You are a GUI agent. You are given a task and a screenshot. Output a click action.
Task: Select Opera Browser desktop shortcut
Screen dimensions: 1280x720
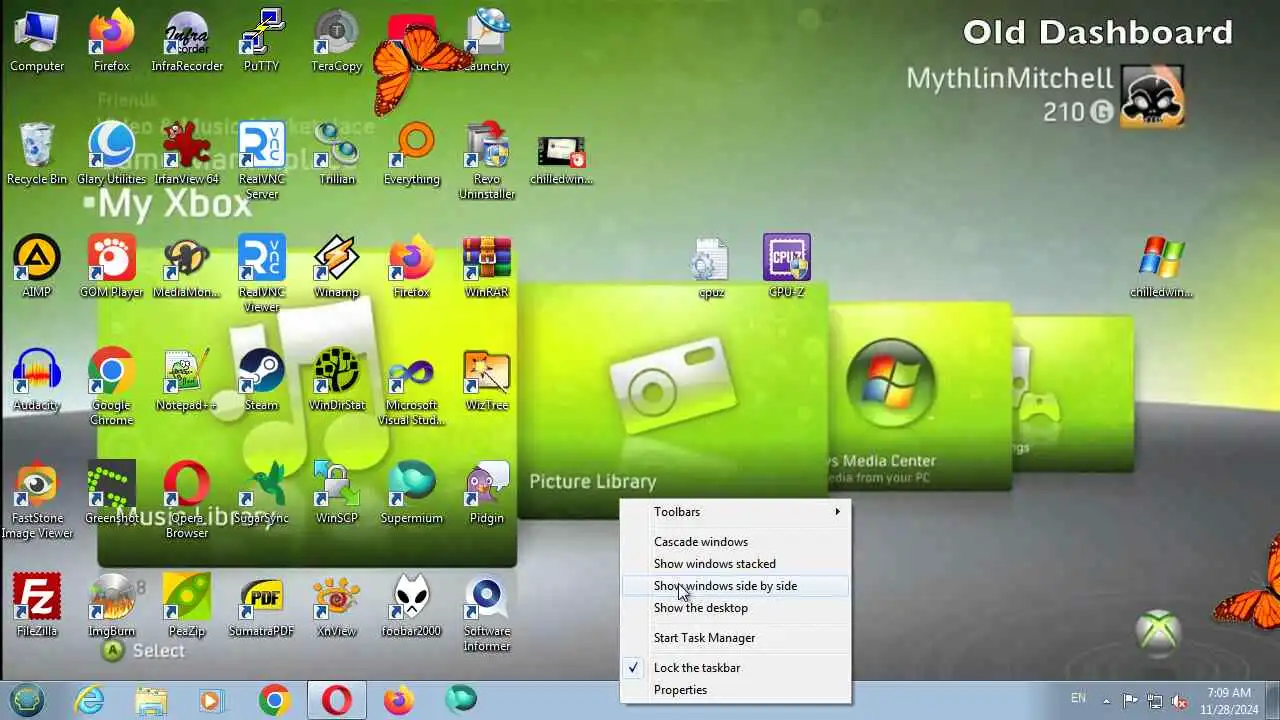tap(187, 499)
